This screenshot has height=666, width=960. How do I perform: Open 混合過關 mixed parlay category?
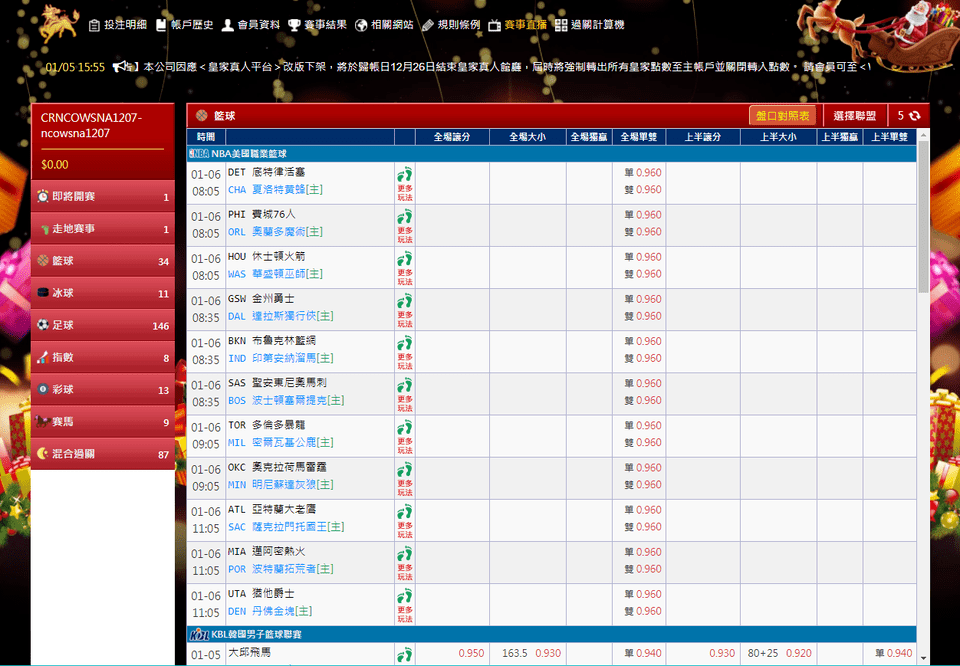point(102,454)
